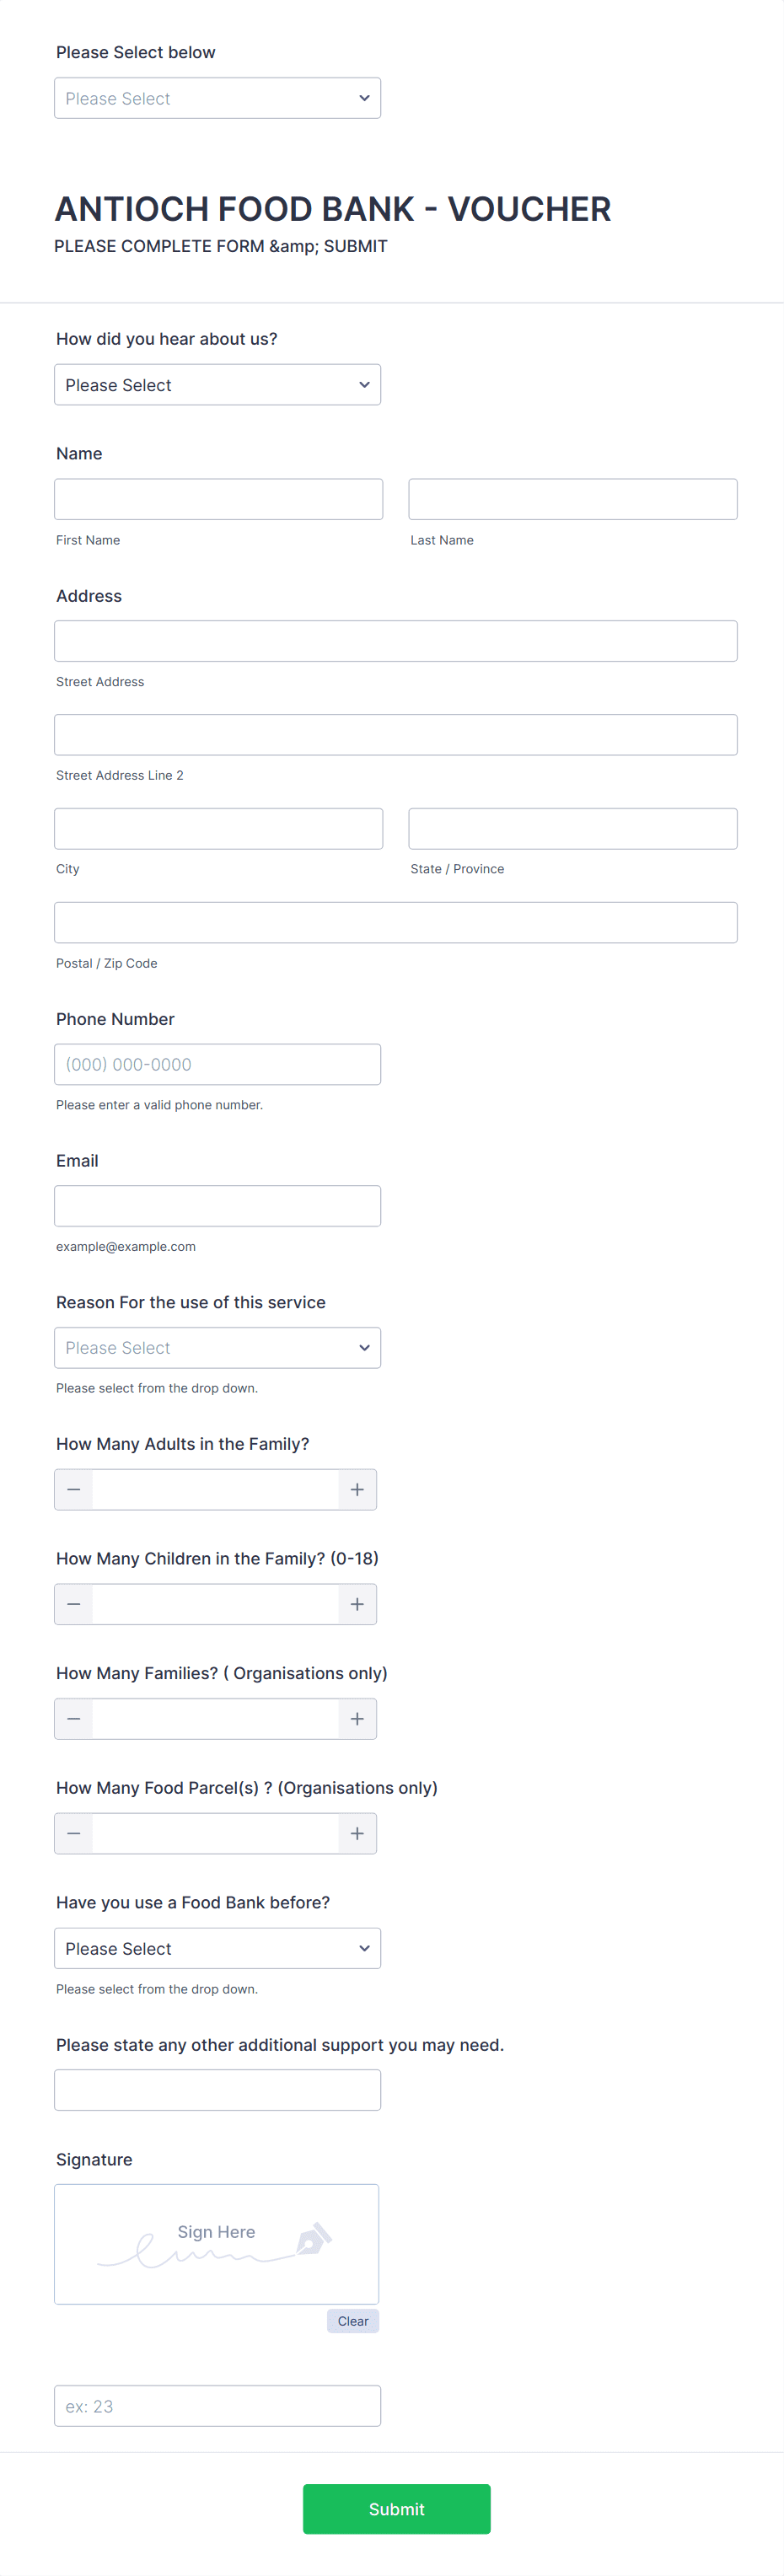Click inside the Sign Here signature pad

click(216, 2244)
